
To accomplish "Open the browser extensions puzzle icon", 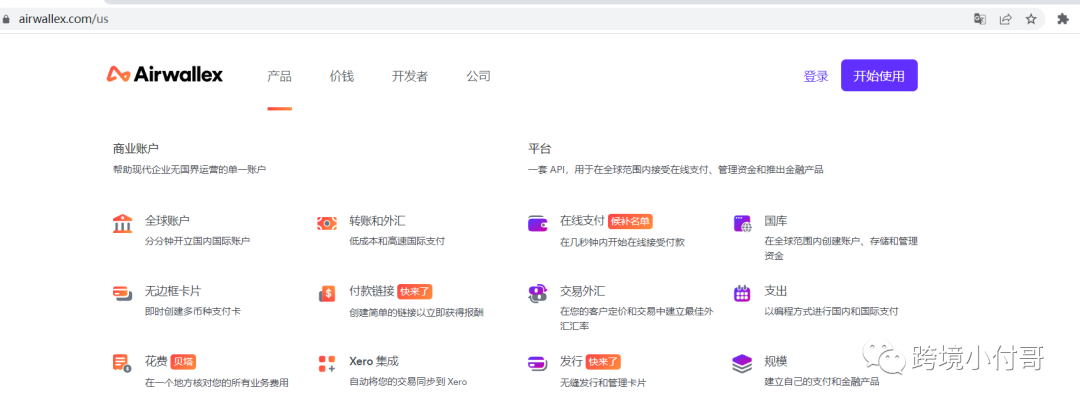I will coord(1063,19).
